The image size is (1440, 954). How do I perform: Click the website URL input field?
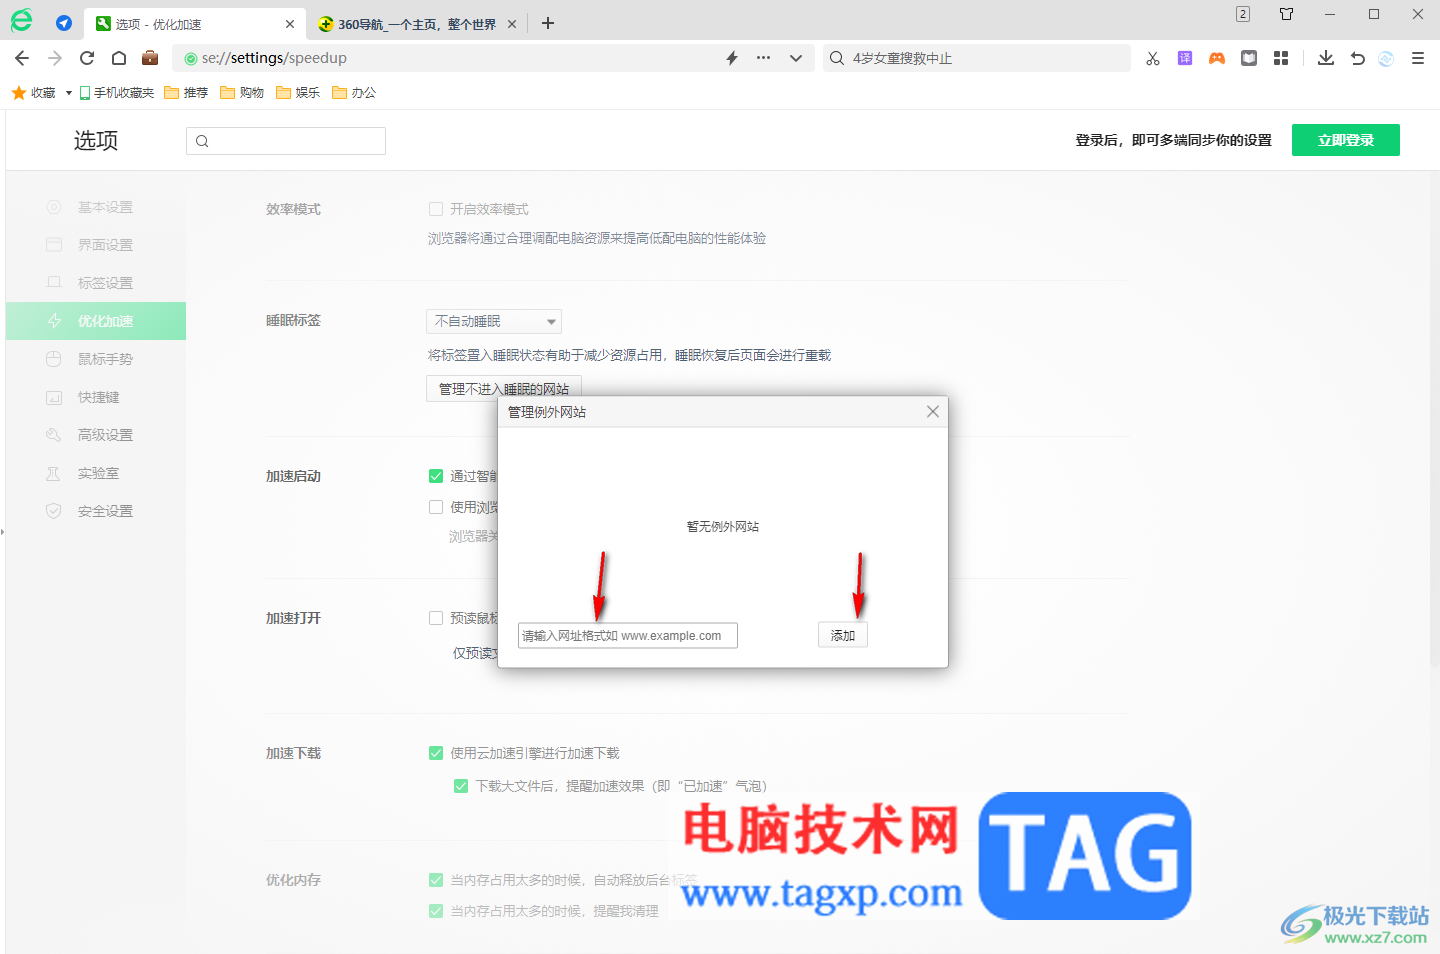click(627, 635)
